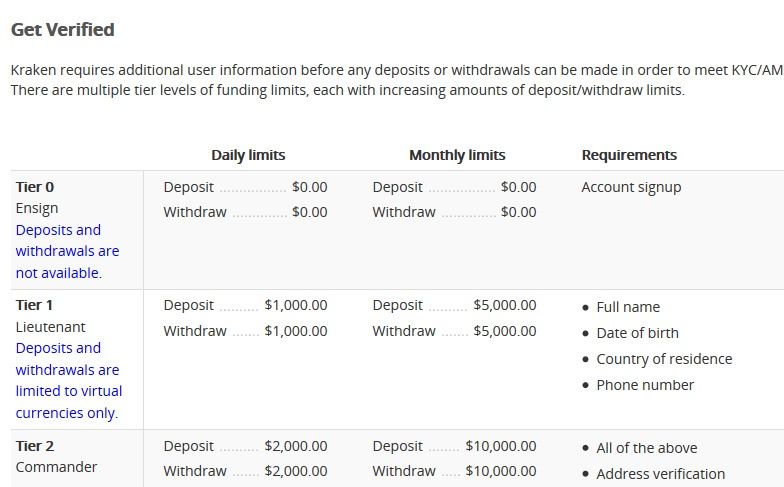Select the "Phone number" requirement

click(645, 385)
